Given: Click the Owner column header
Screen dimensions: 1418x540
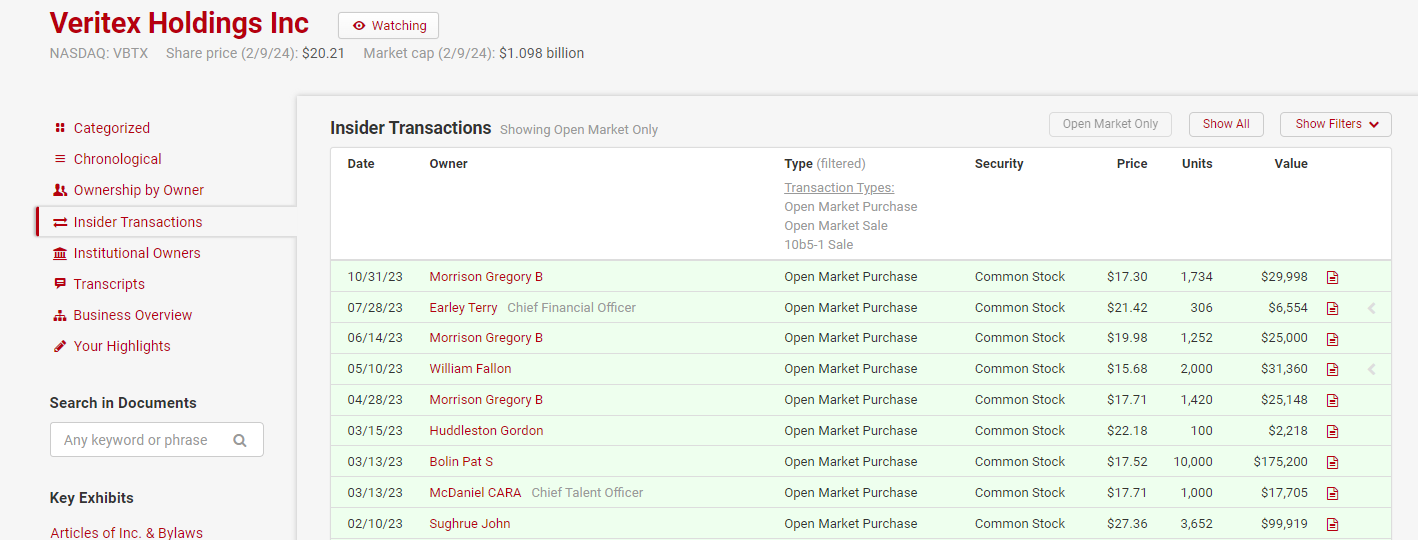Looking at the screenshot, I should tap(448, 164).
